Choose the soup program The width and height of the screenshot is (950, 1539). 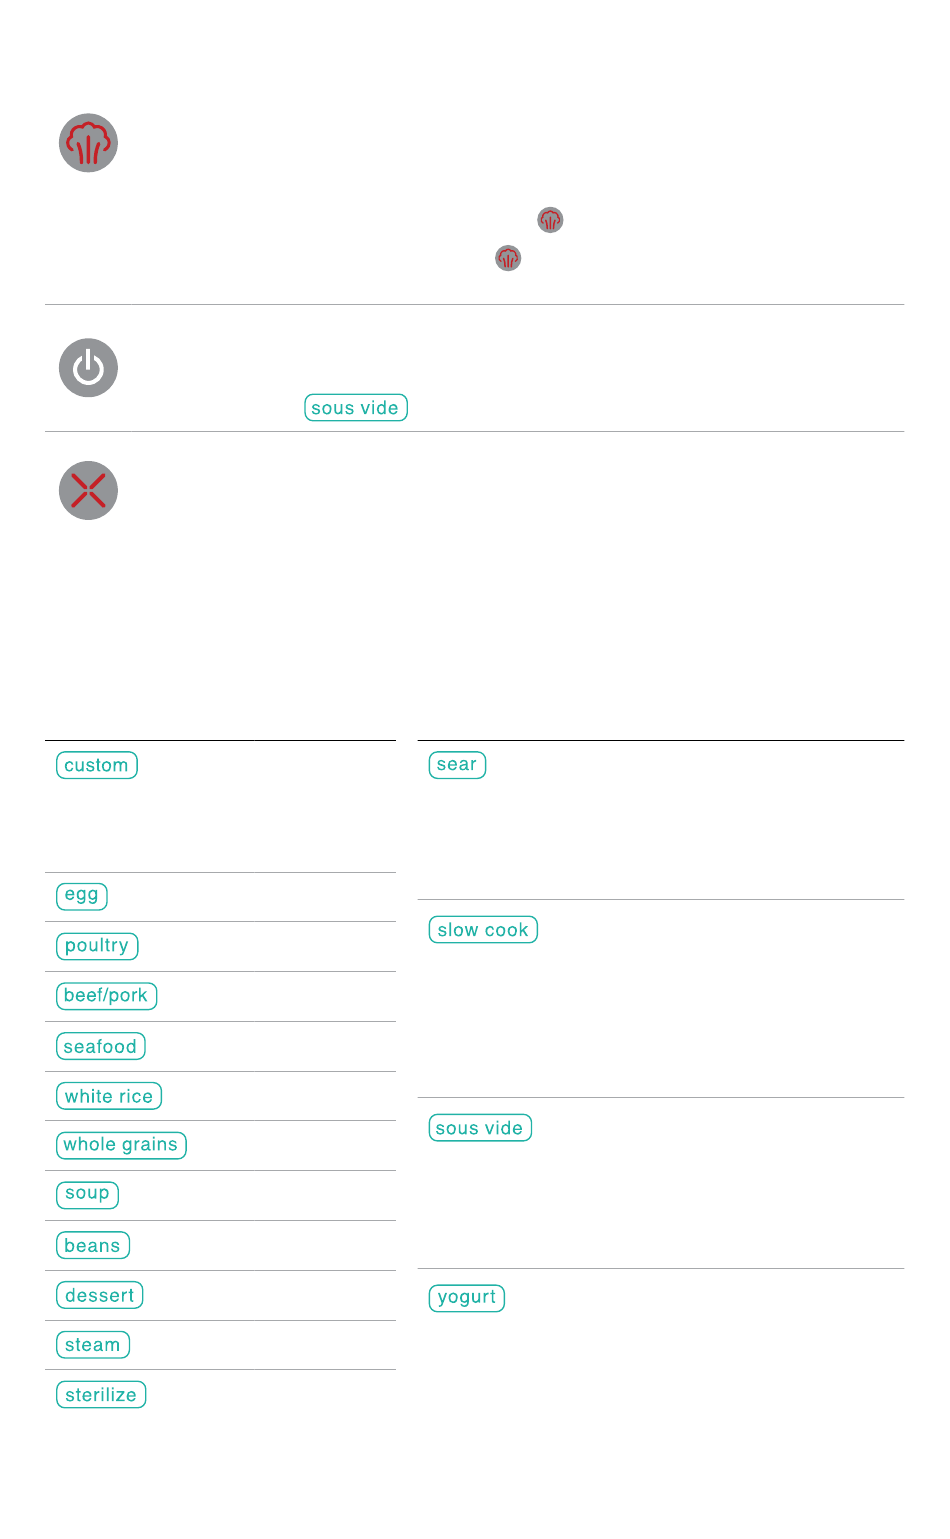88,1195
